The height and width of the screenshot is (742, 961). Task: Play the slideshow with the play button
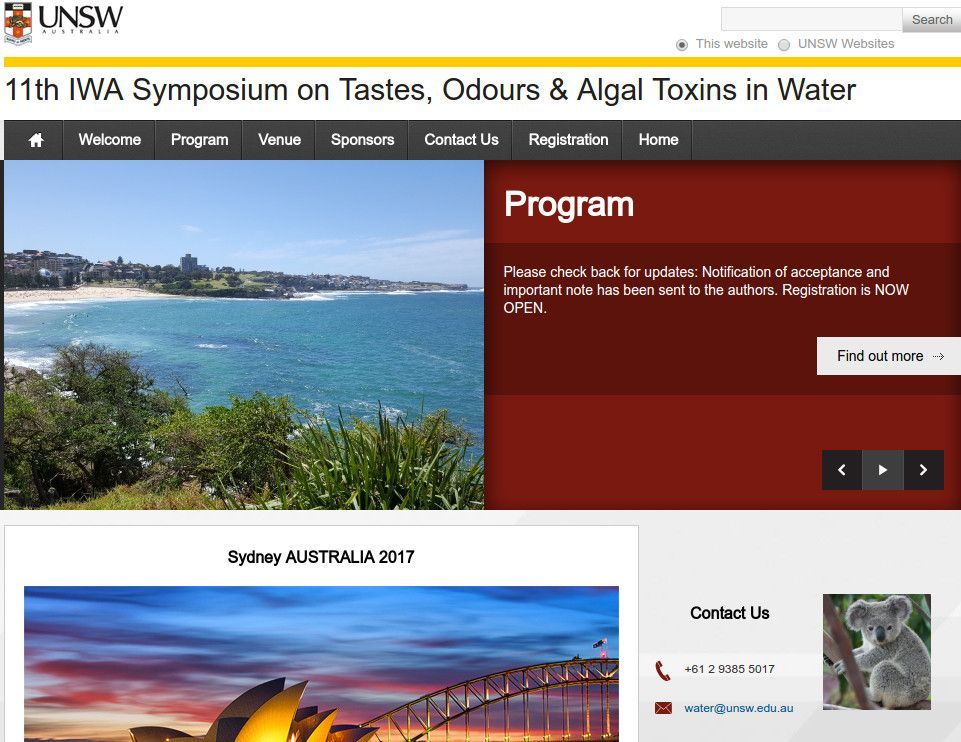(x=883, y=470)
